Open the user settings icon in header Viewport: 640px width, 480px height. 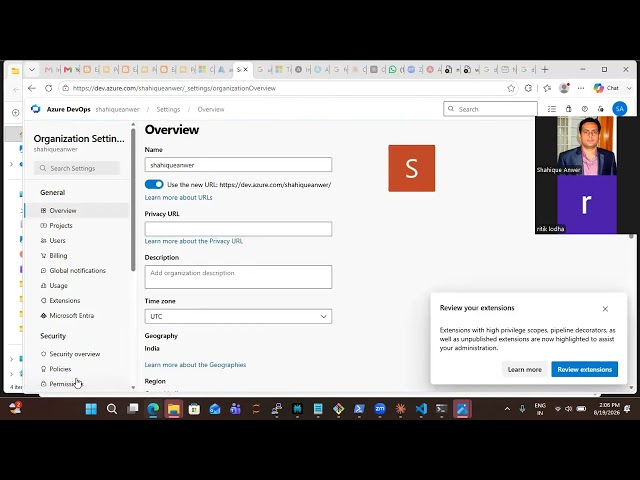pyautogui.click(x=600, y=109)
